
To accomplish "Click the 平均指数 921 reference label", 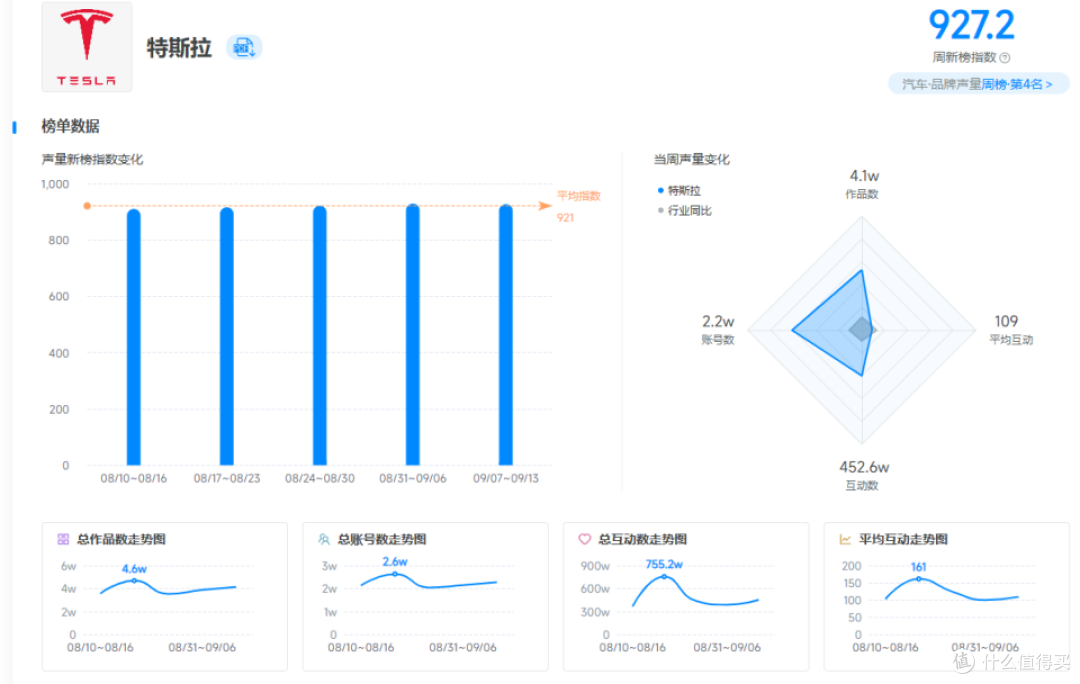I will point(579,207).
